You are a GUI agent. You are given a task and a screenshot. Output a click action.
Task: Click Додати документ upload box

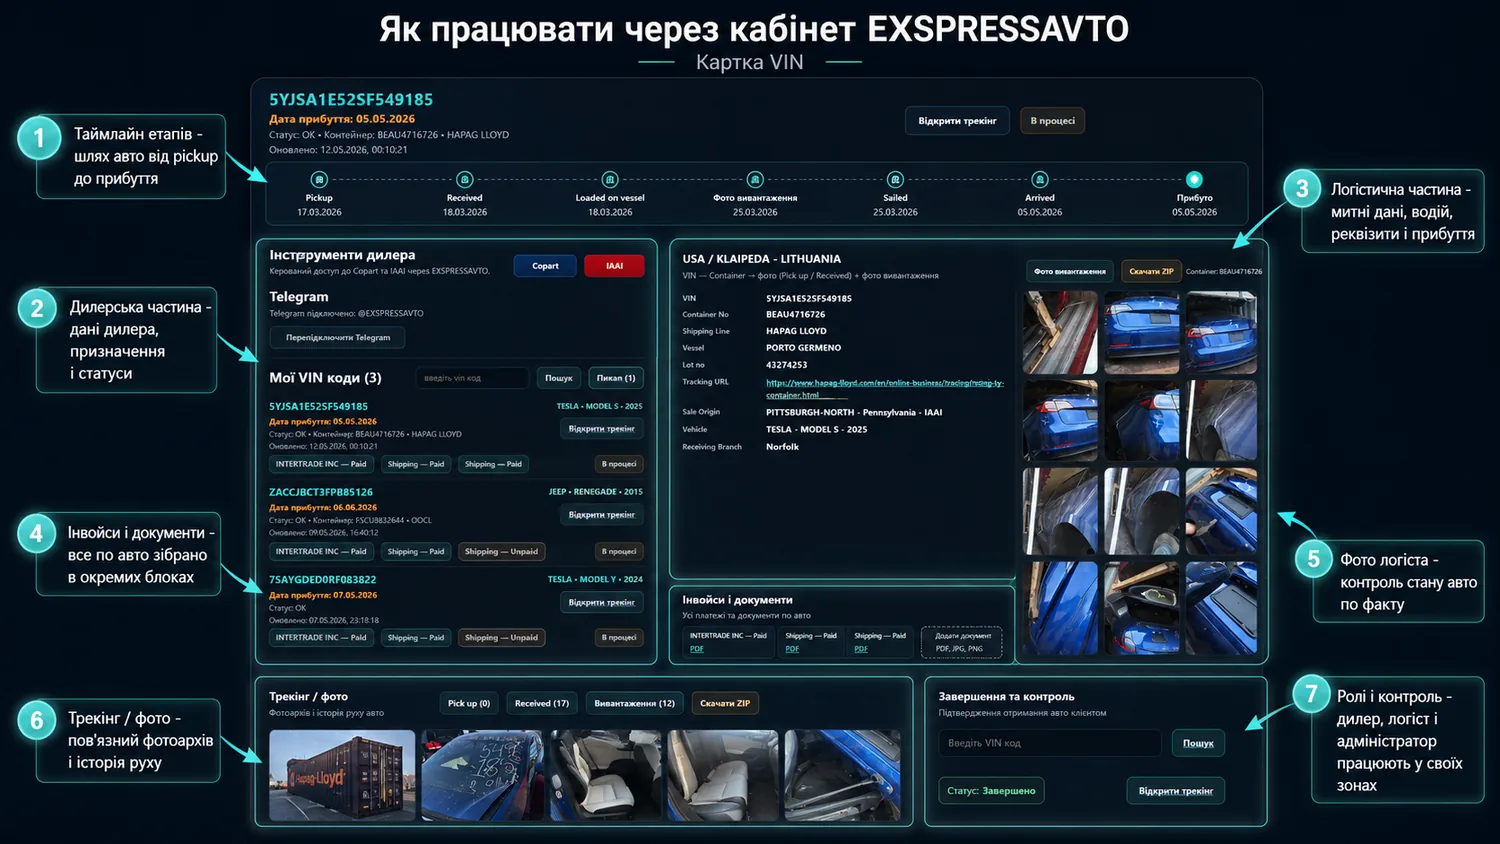[x=962, y=642]
